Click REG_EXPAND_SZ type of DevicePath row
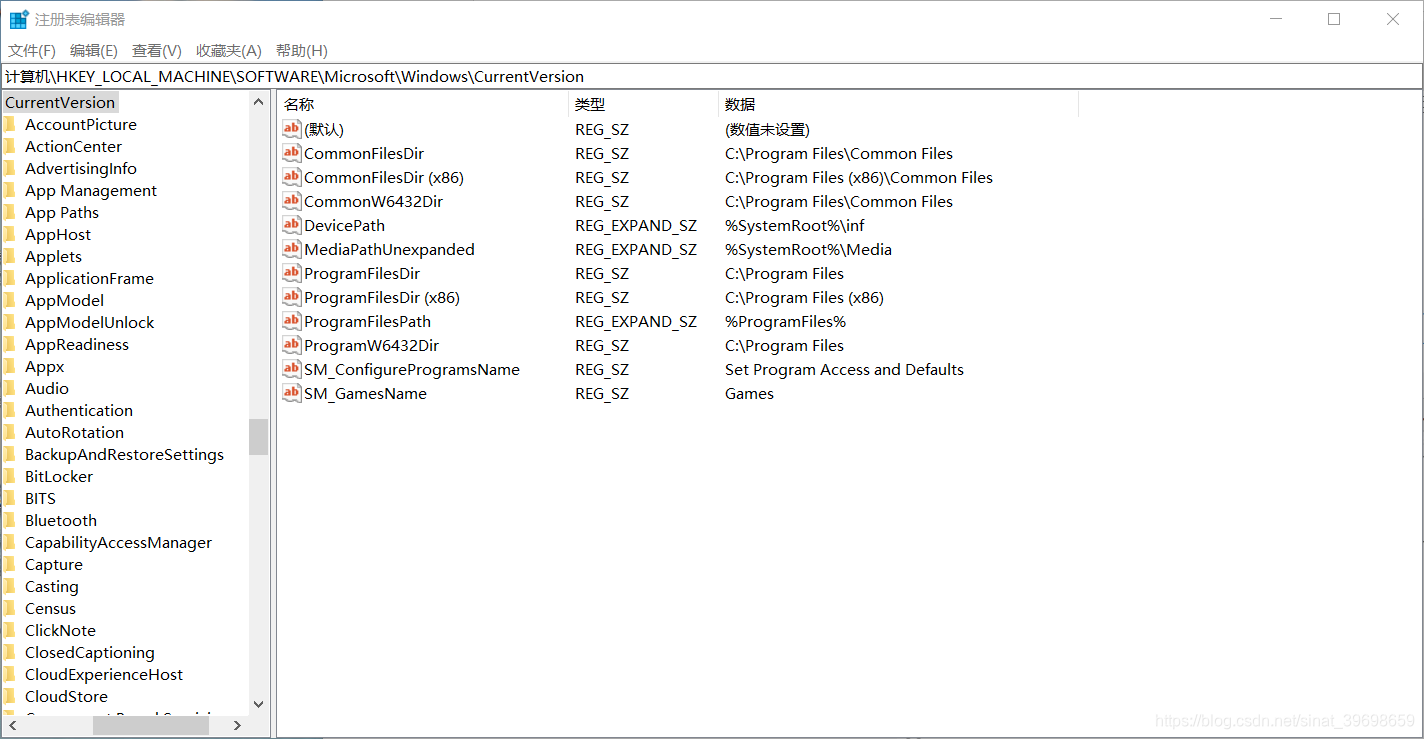Screen dimensions: 1424x739 tap(636, 225)
